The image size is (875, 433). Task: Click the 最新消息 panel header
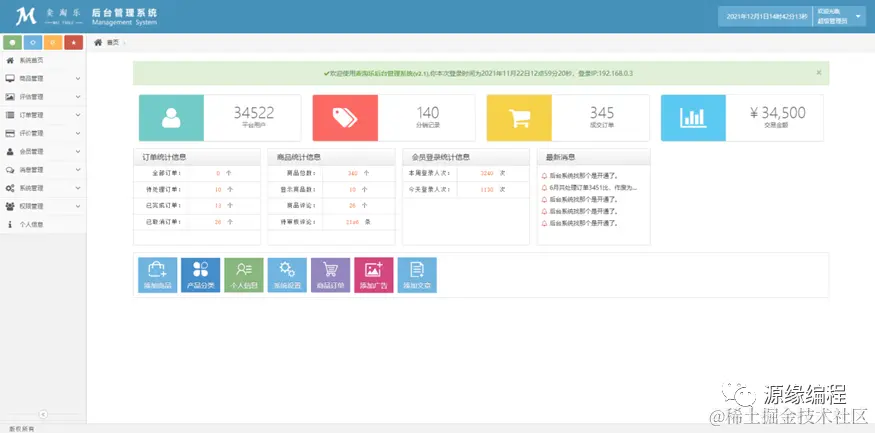(x=594, y=157)
